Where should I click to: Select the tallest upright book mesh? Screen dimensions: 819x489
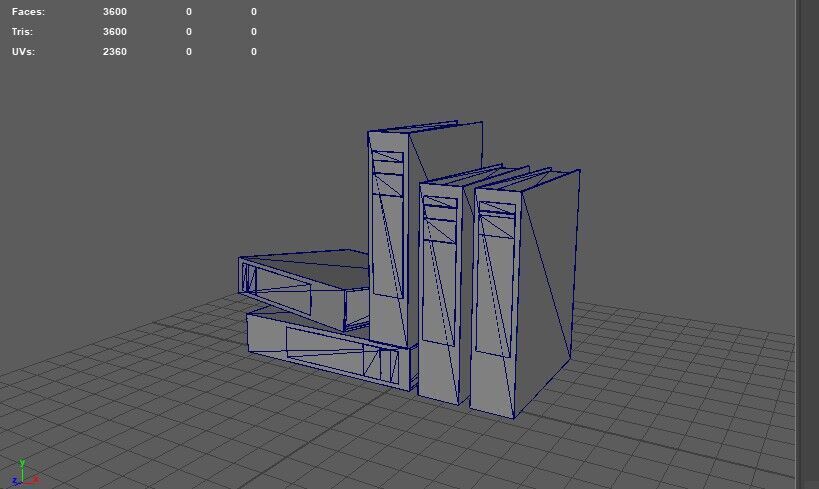(388, 235)
